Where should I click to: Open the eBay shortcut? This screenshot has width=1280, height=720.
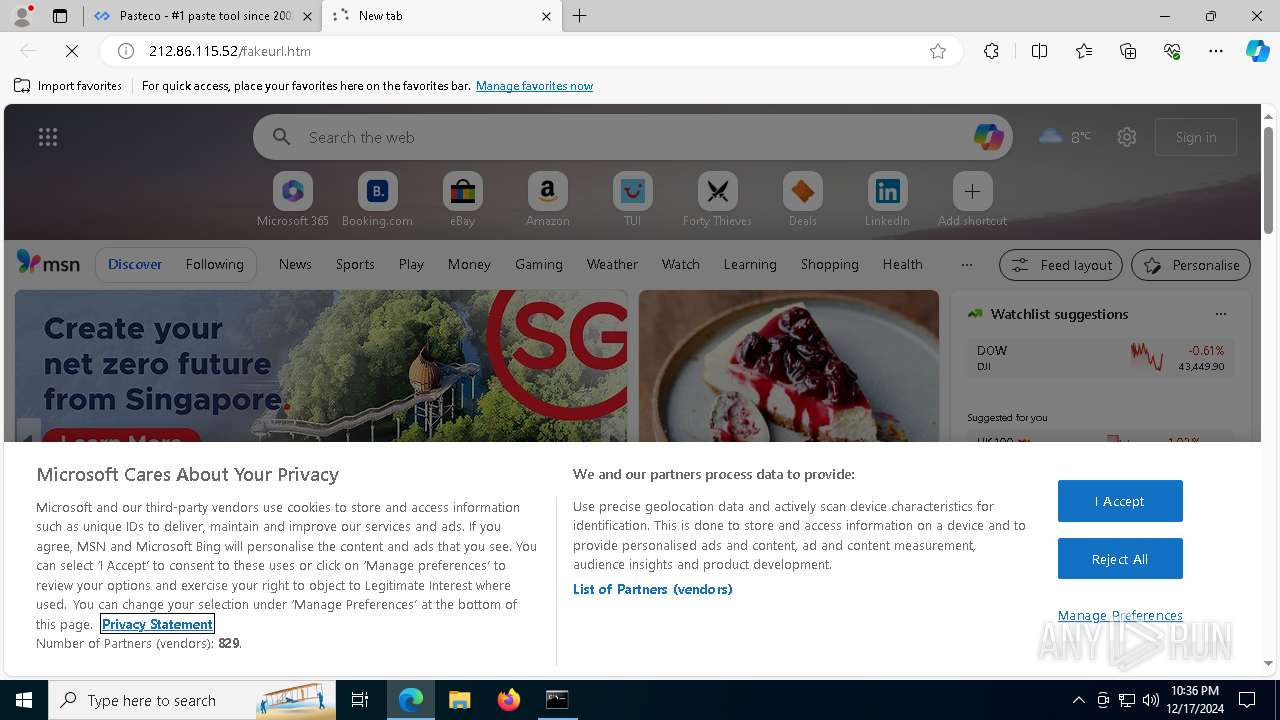tap(462, 199)
